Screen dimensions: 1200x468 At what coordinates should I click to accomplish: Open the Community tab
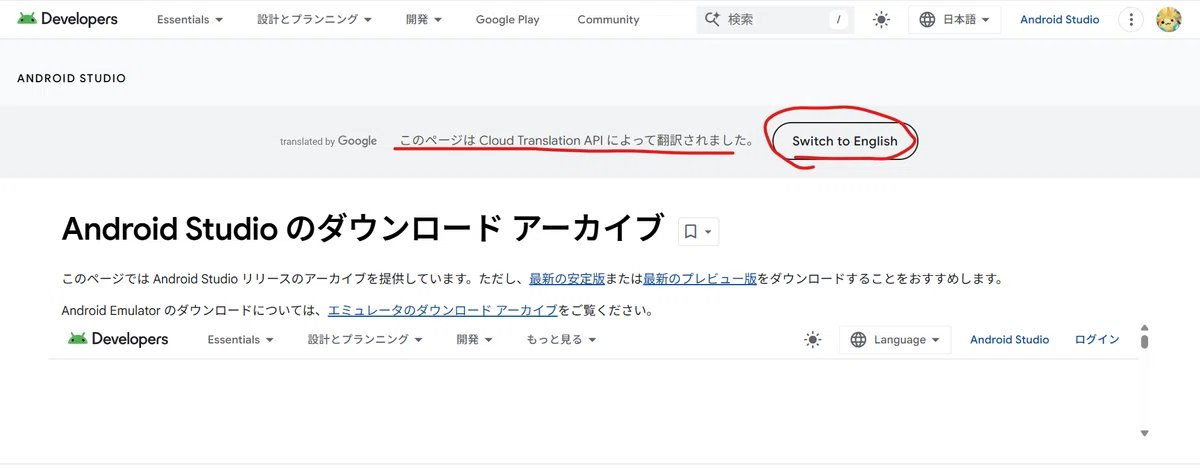608,19
